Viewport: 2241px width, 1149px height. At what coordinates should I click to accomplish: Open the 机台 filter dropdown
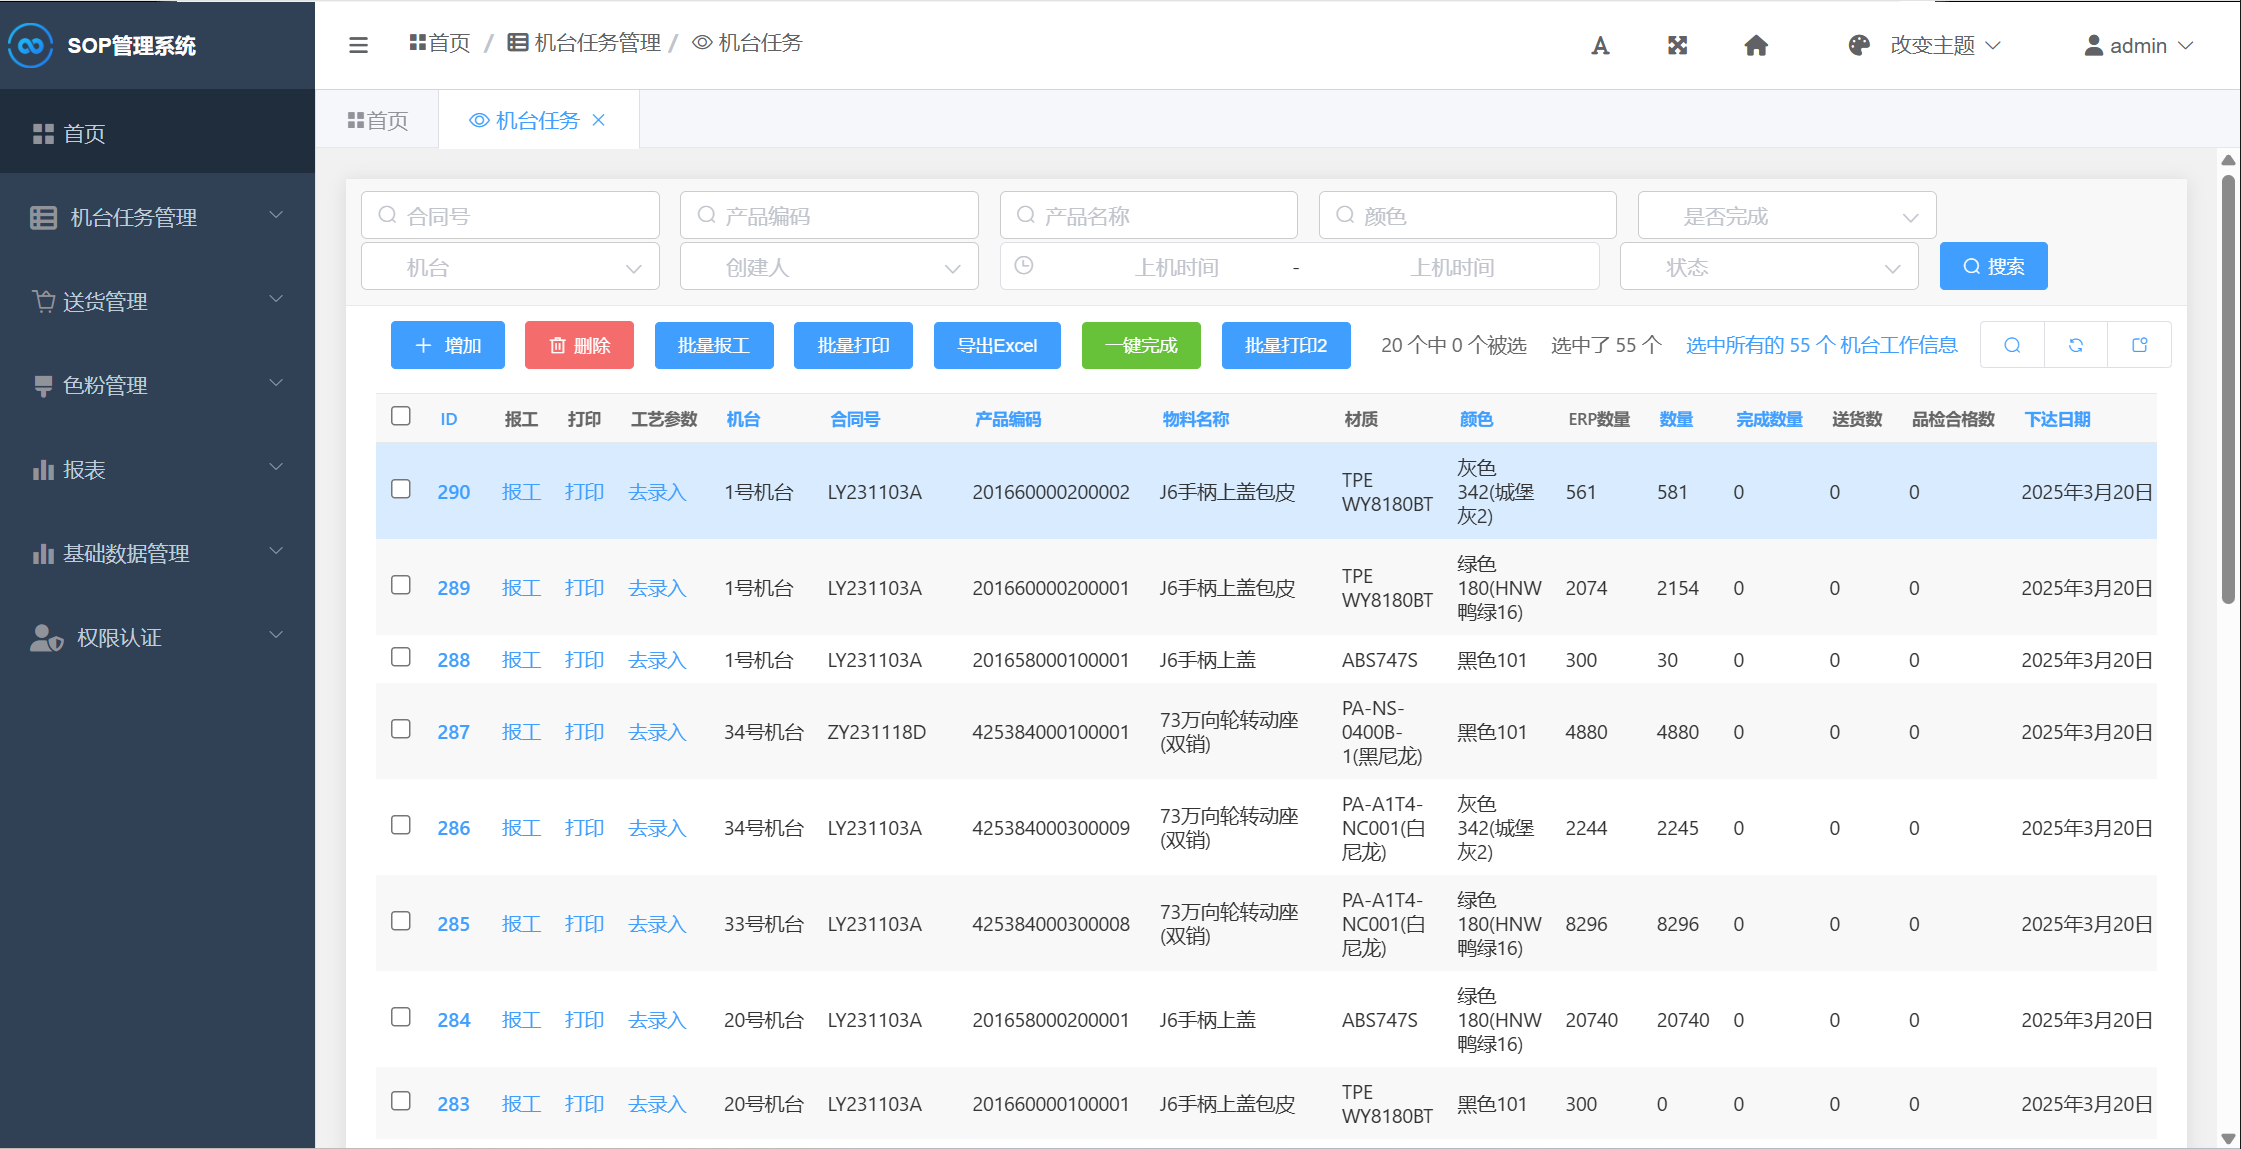[510, 267]
